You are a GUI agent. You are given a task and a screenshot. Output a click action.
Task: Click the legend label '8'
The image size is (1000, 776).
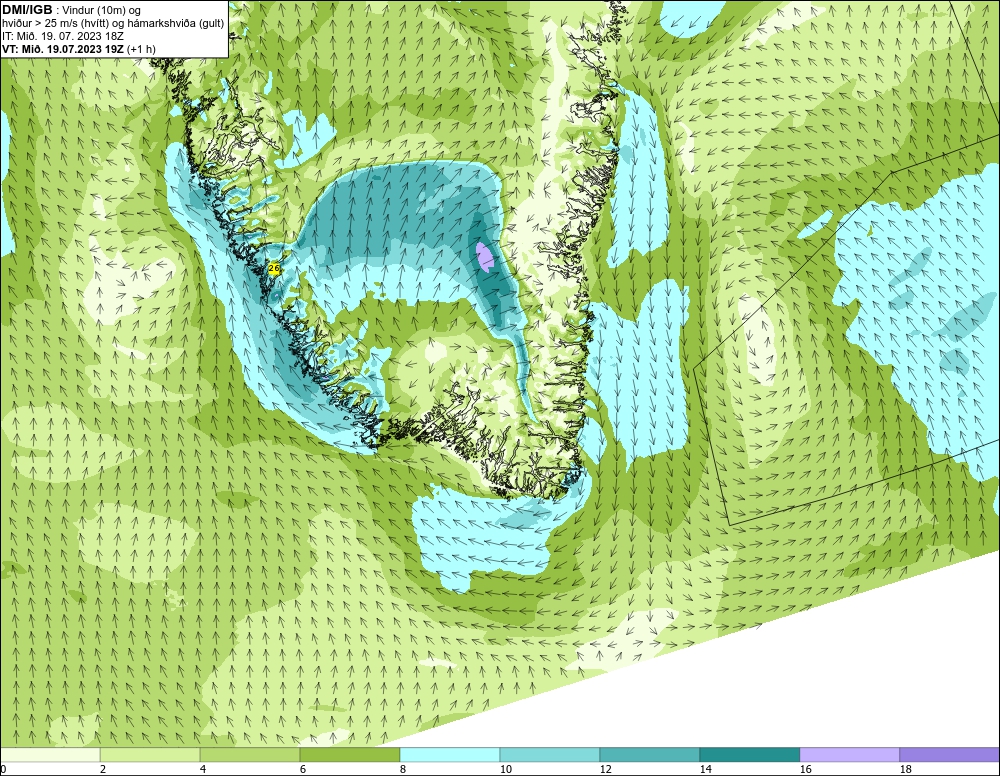402,769
